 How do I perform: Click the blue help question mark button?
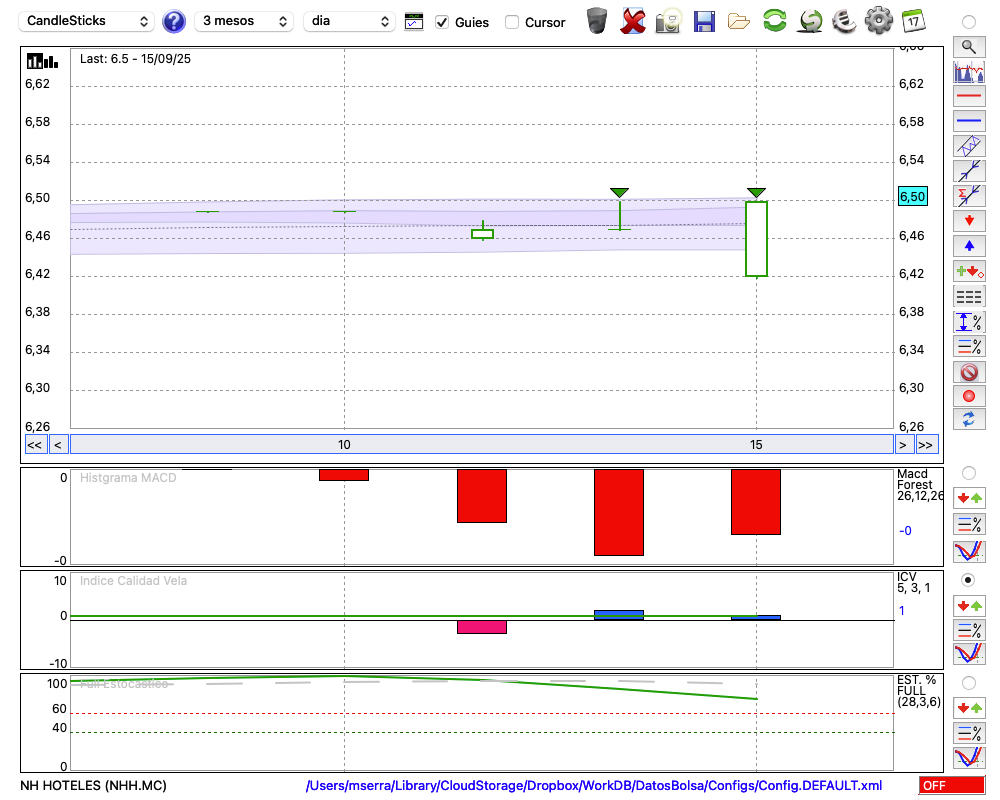(x=174, y=21)
